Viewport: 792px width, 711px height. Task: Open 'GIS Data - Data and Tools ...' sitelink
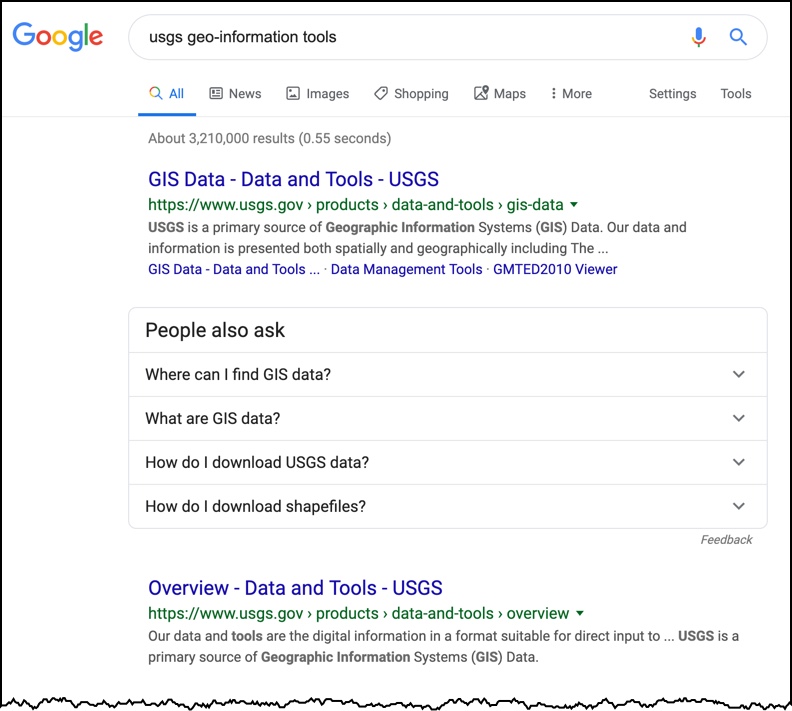234,269
